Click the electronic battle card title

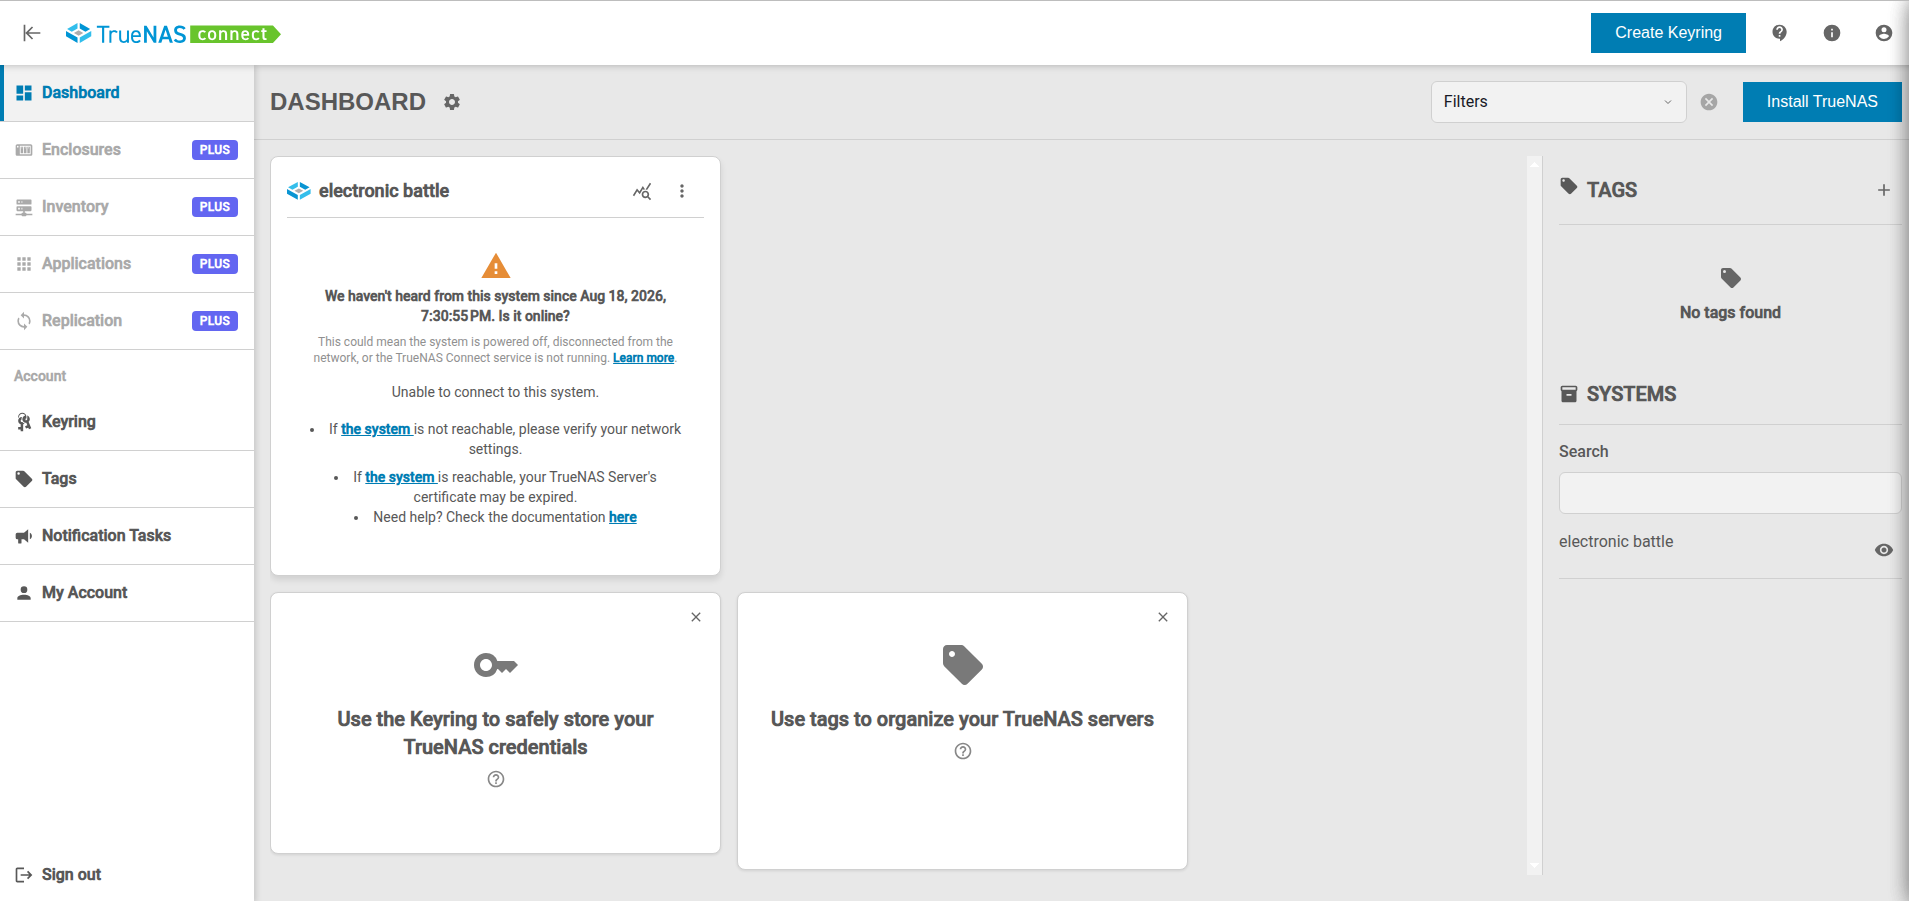(x=384, y=191)
